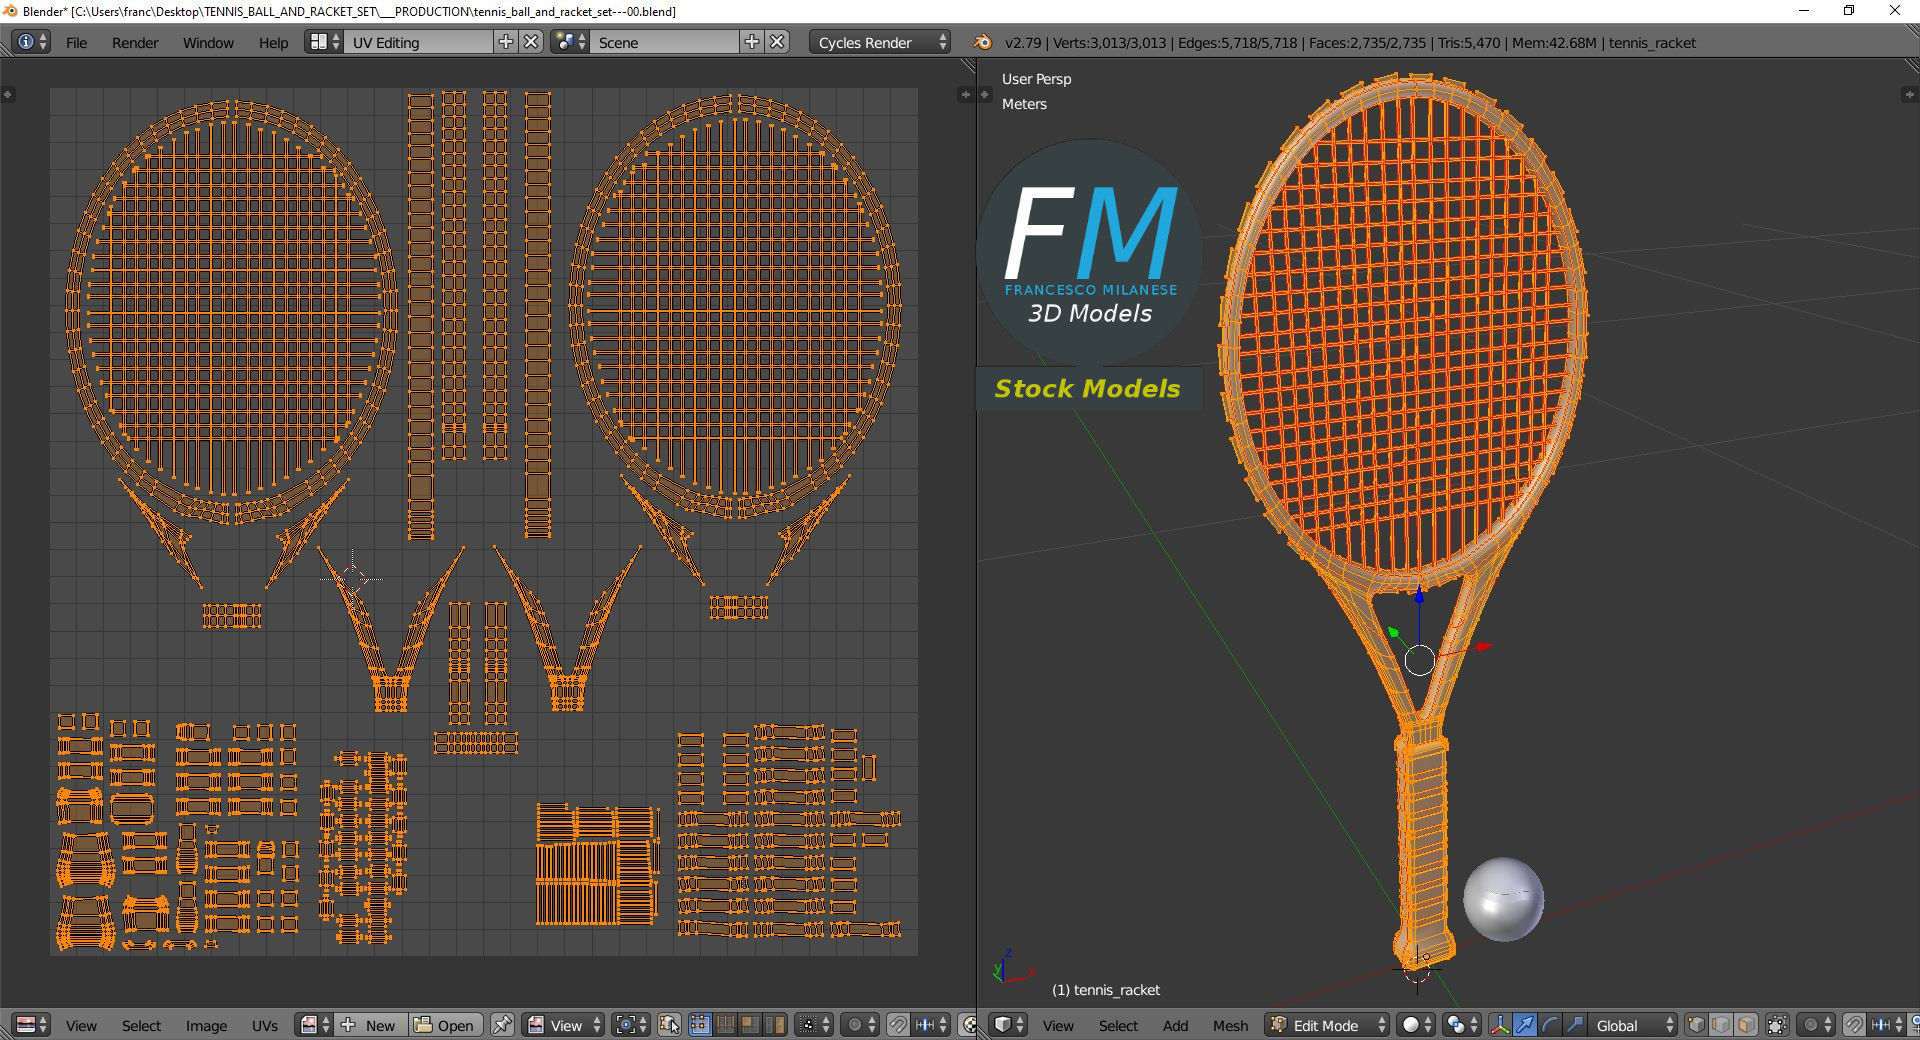Viewport: 1920px width, 1040px height.
Task: Select mesh vertex select mode
Action: pyautogui.click(x=1696, y=1025)
